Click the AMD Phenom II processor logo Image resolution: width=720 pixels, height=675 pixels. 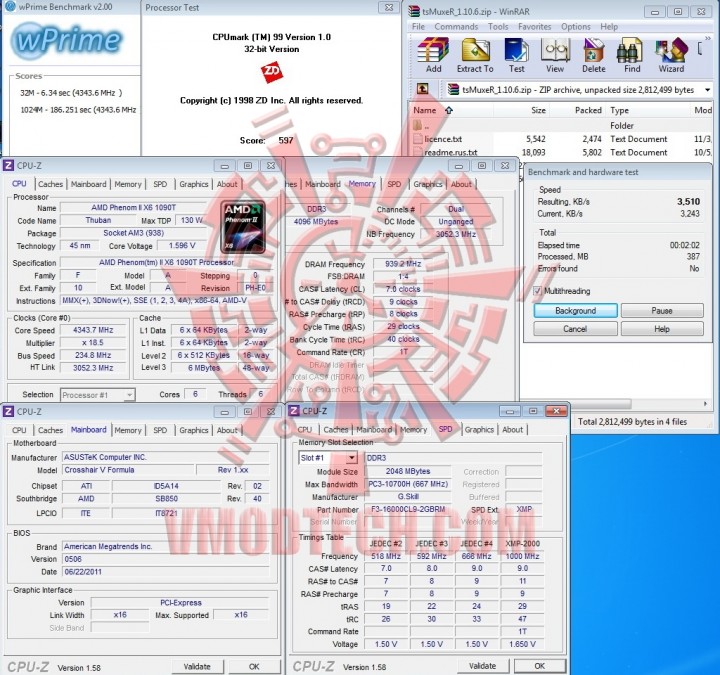click(243, 227)
